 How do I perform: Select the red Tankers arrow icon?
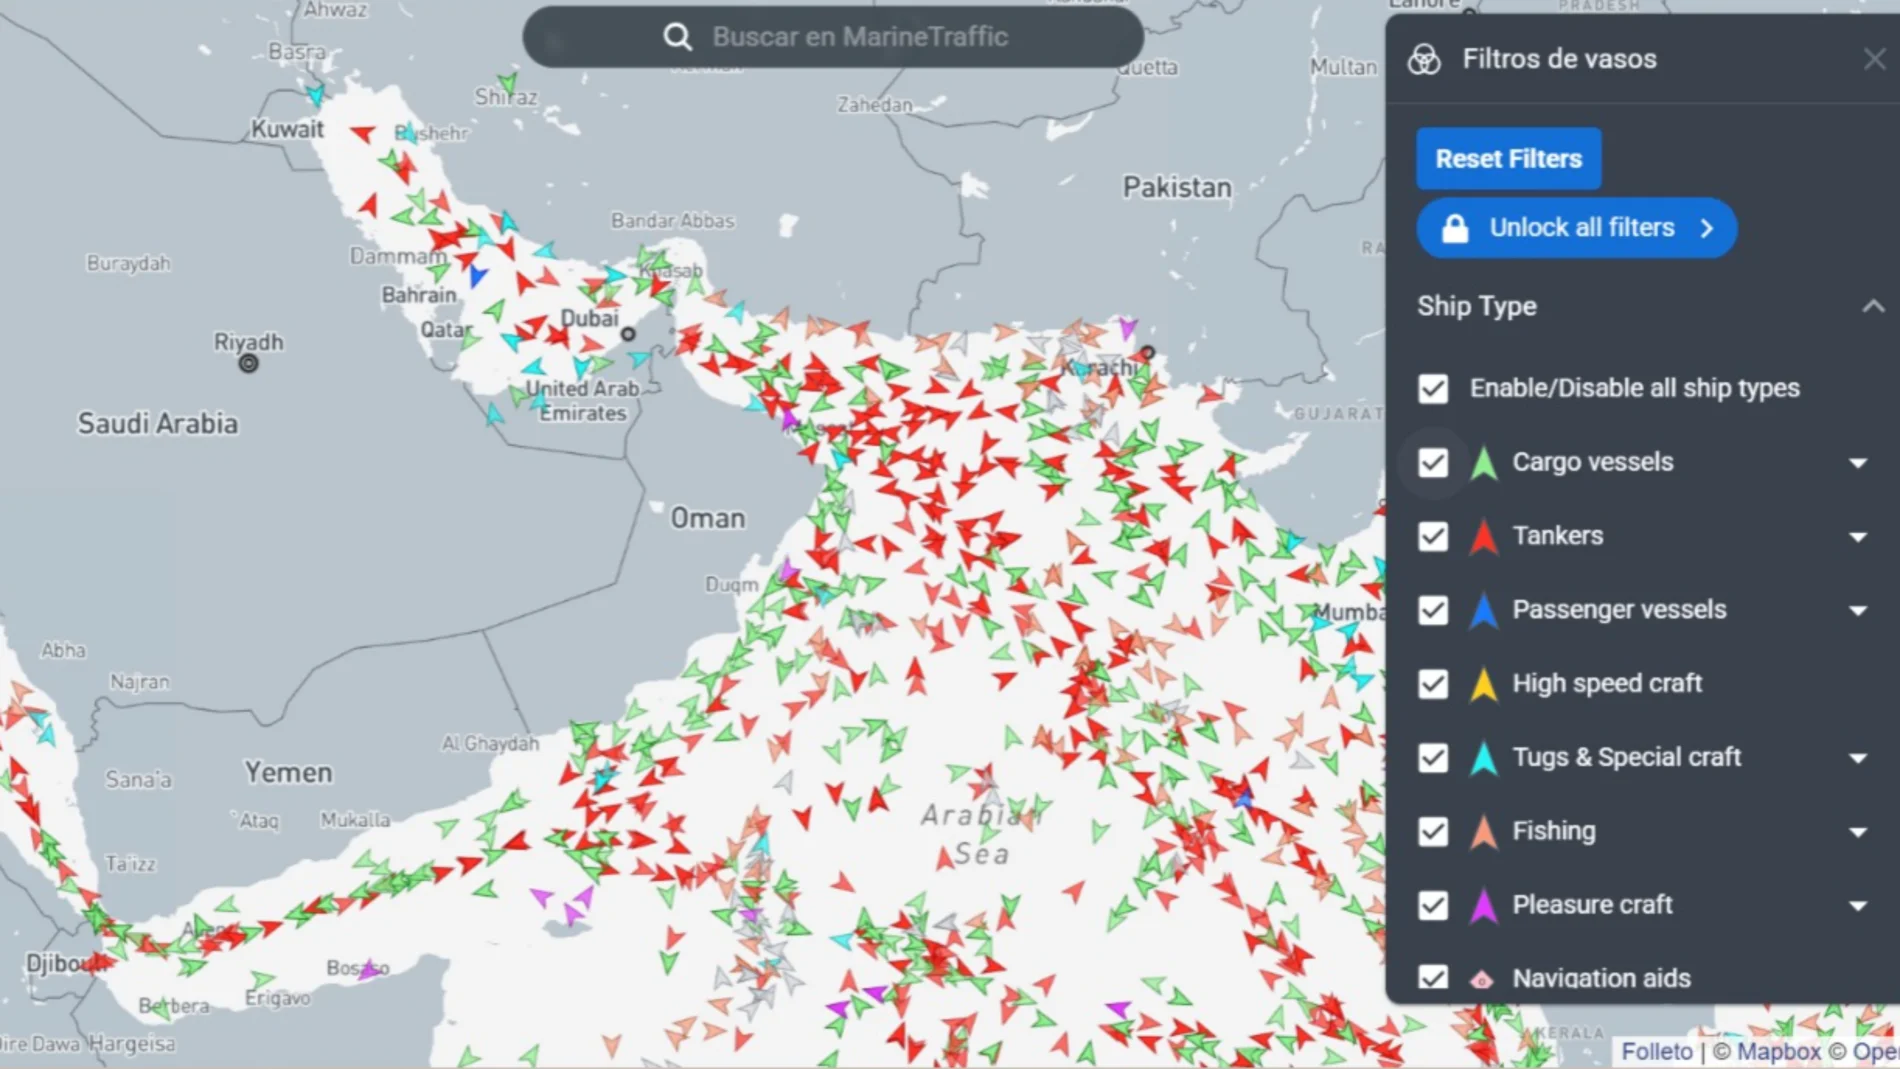click(1483, 536)
